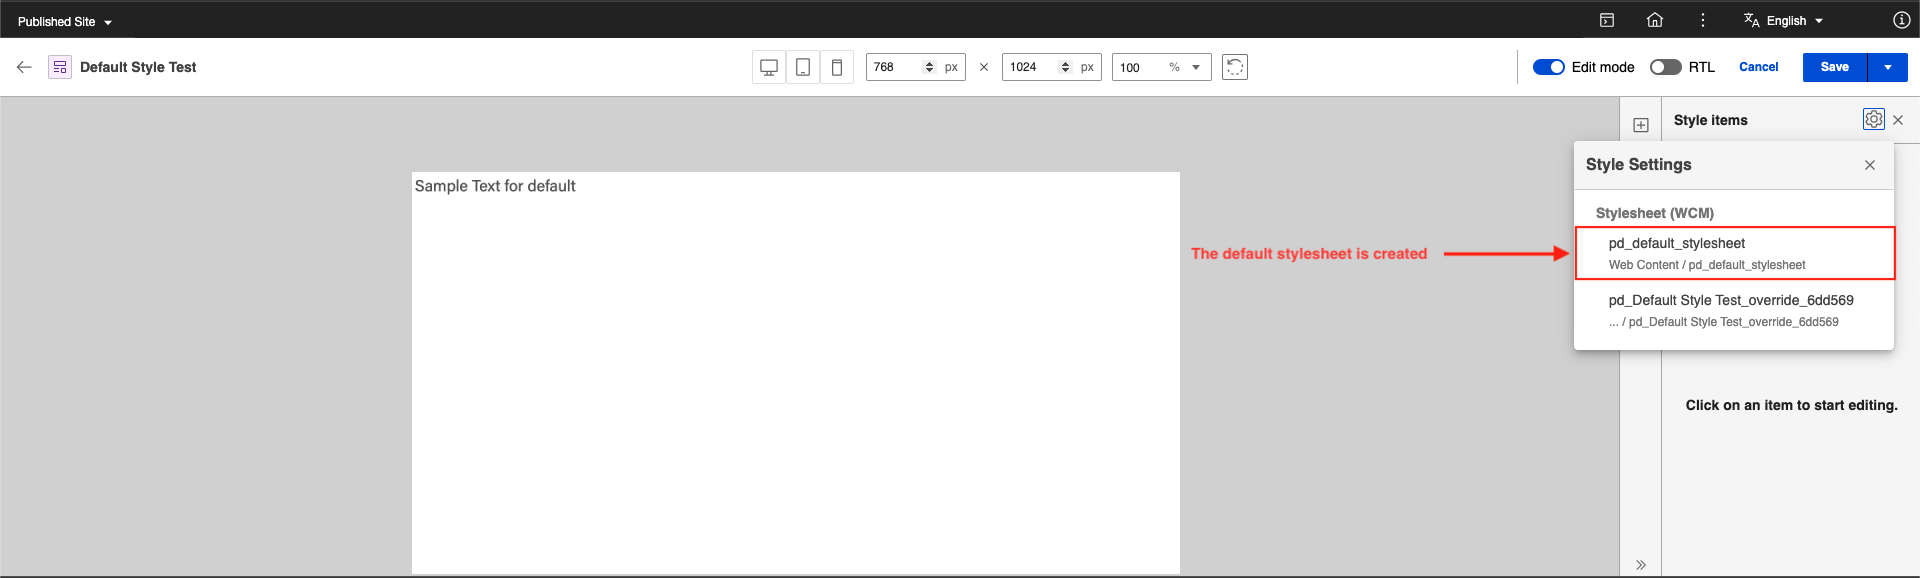The width and height of the screenshot is (1920, 578).
Task: Switch to mobile phone preview
Action: tap(837, 67)
